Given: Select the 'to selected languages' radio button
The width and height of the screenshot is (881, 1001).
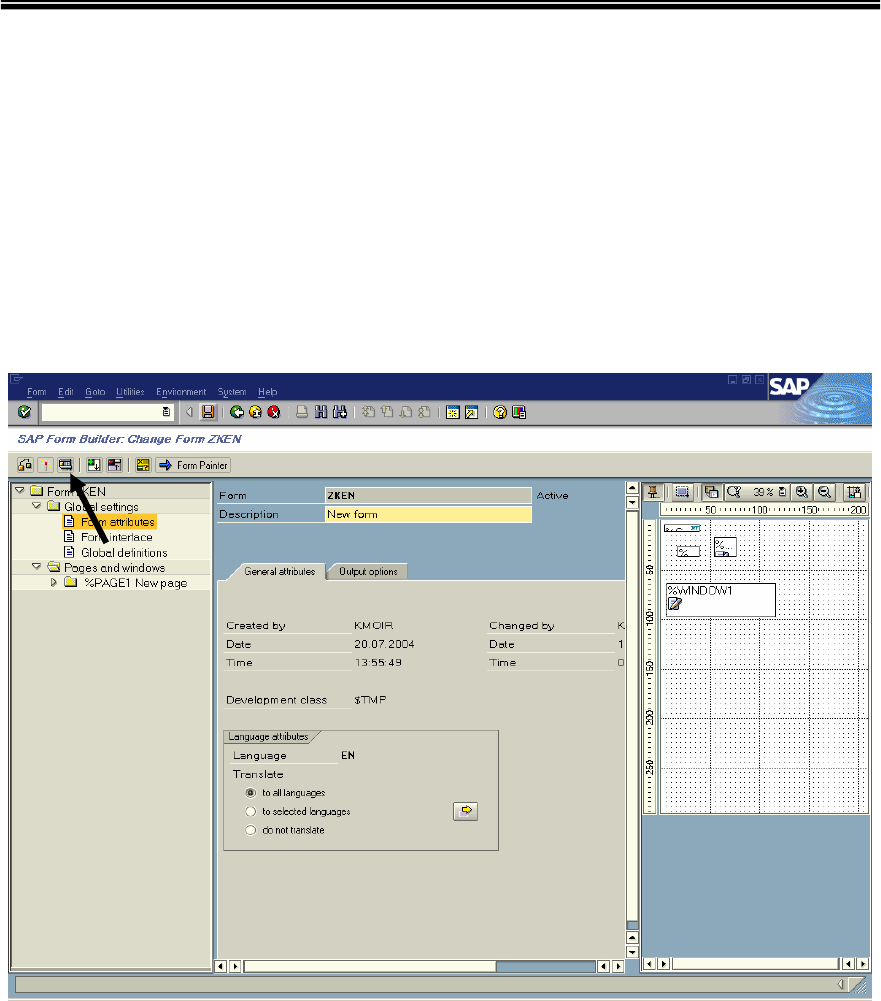Looking at the screenshot, I should (x=250, y=811).
